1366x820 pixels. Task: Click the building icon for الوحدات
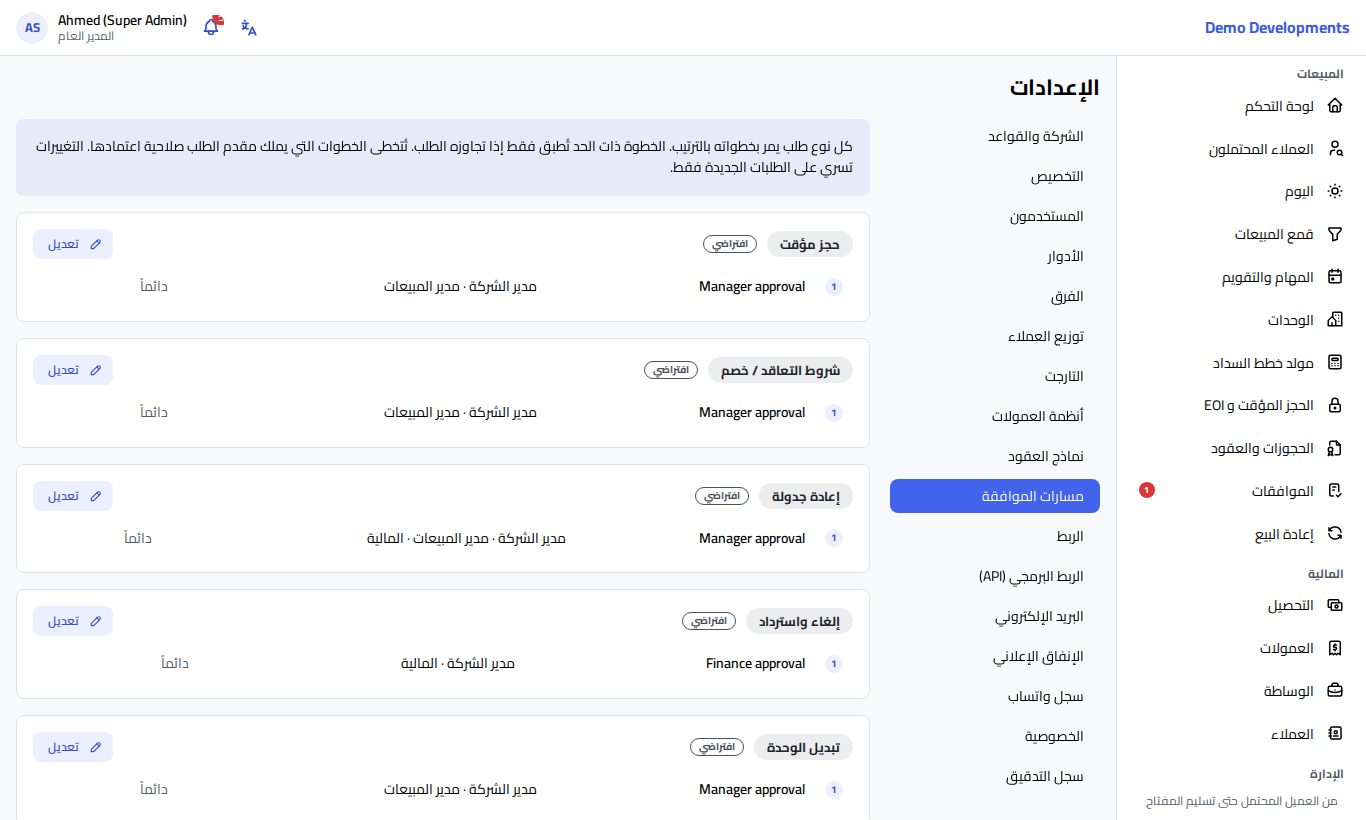pos(1334,320)
